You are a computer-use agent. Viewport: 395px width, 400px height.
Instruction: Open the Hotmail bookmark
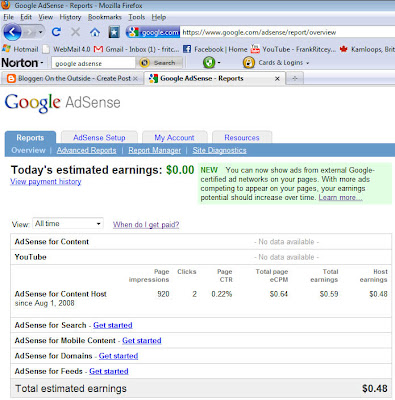[20, 49]
